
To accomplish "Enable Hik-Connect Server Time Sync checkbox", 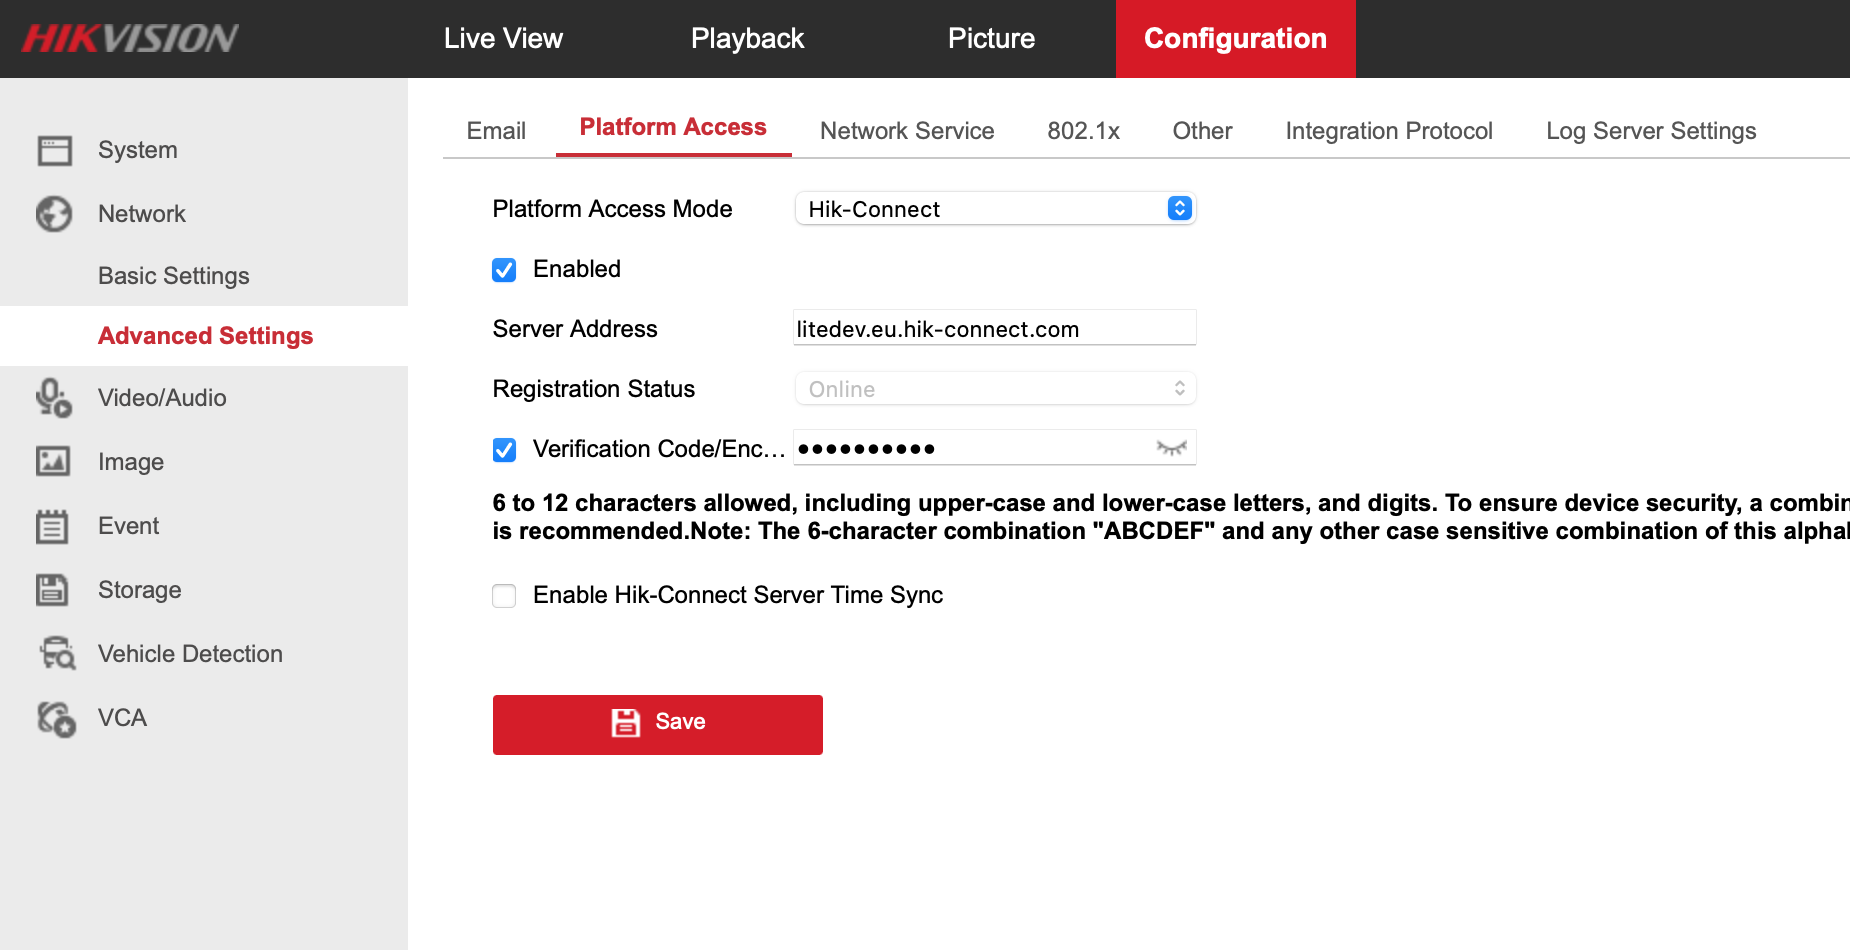I will (504, 596).
